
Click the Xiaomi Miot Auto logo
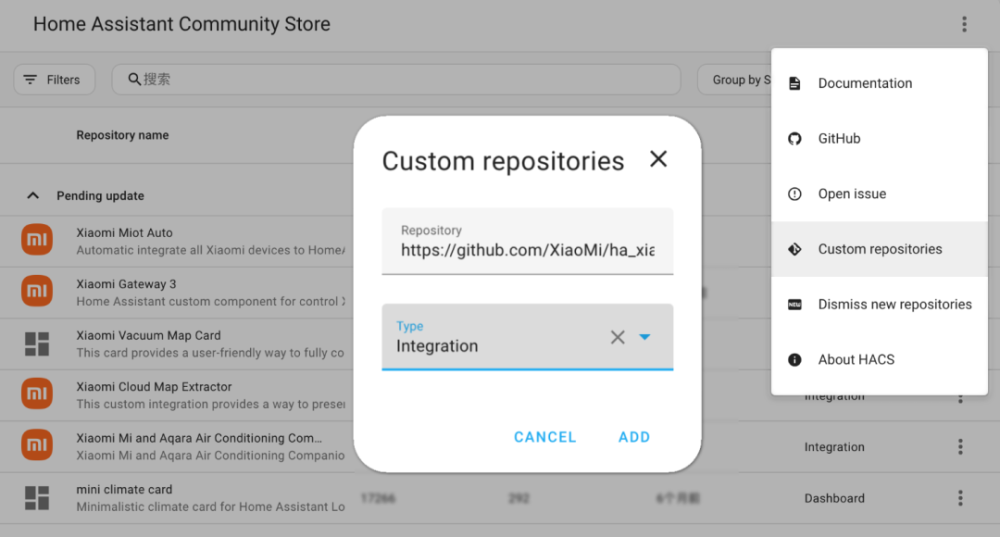(x=37, y=240)
